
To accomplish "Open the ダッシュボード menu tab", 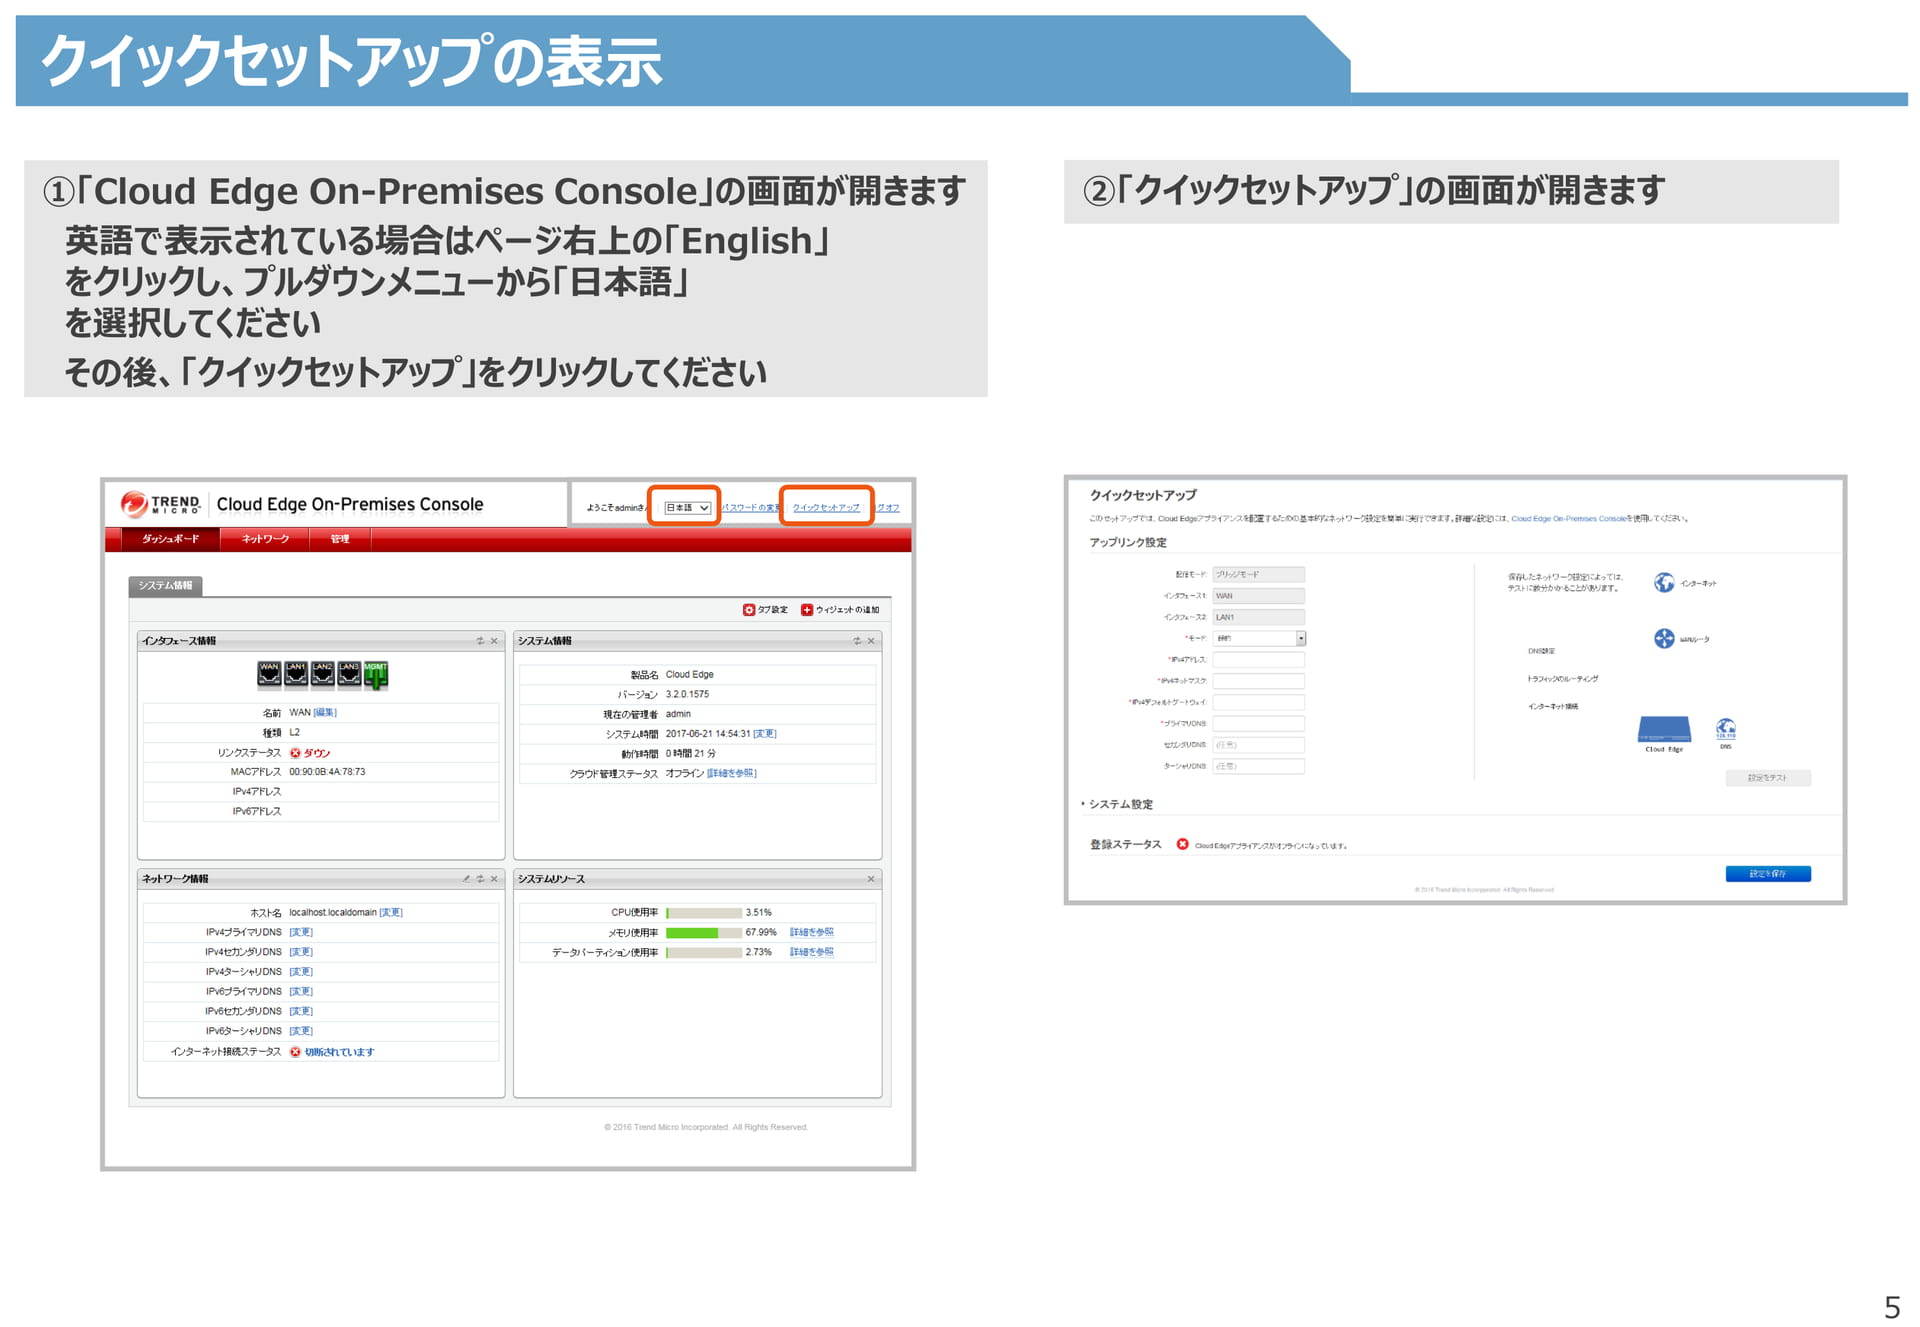I will (x=170, y=539).
